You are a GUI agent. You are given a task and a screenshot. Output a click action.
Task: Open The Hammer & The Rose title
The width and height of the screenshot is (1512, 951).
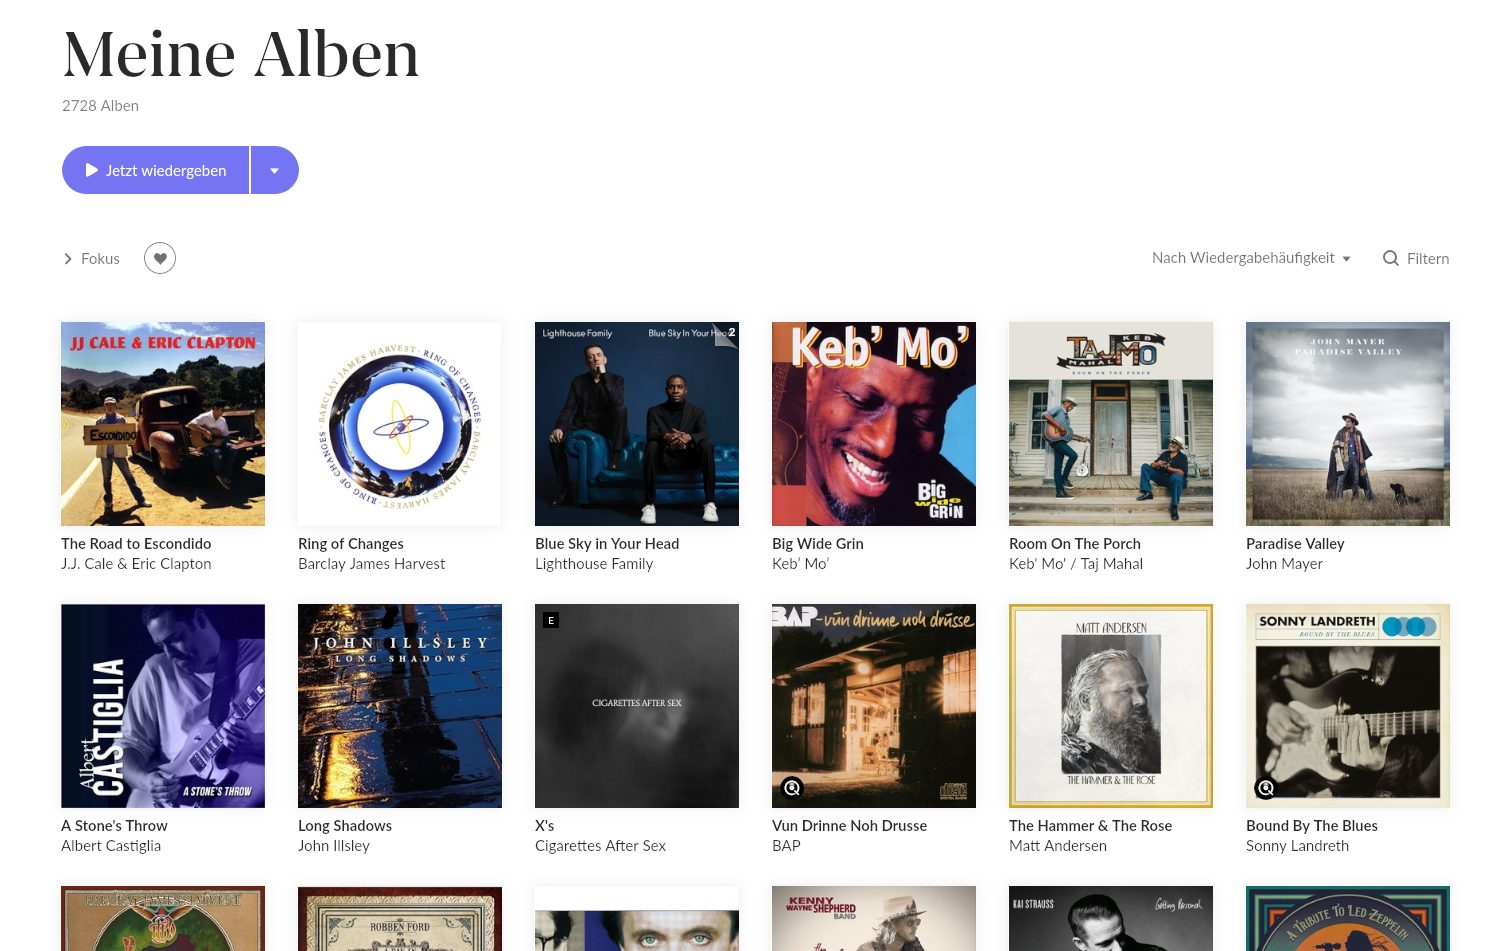click(1090, 826)
